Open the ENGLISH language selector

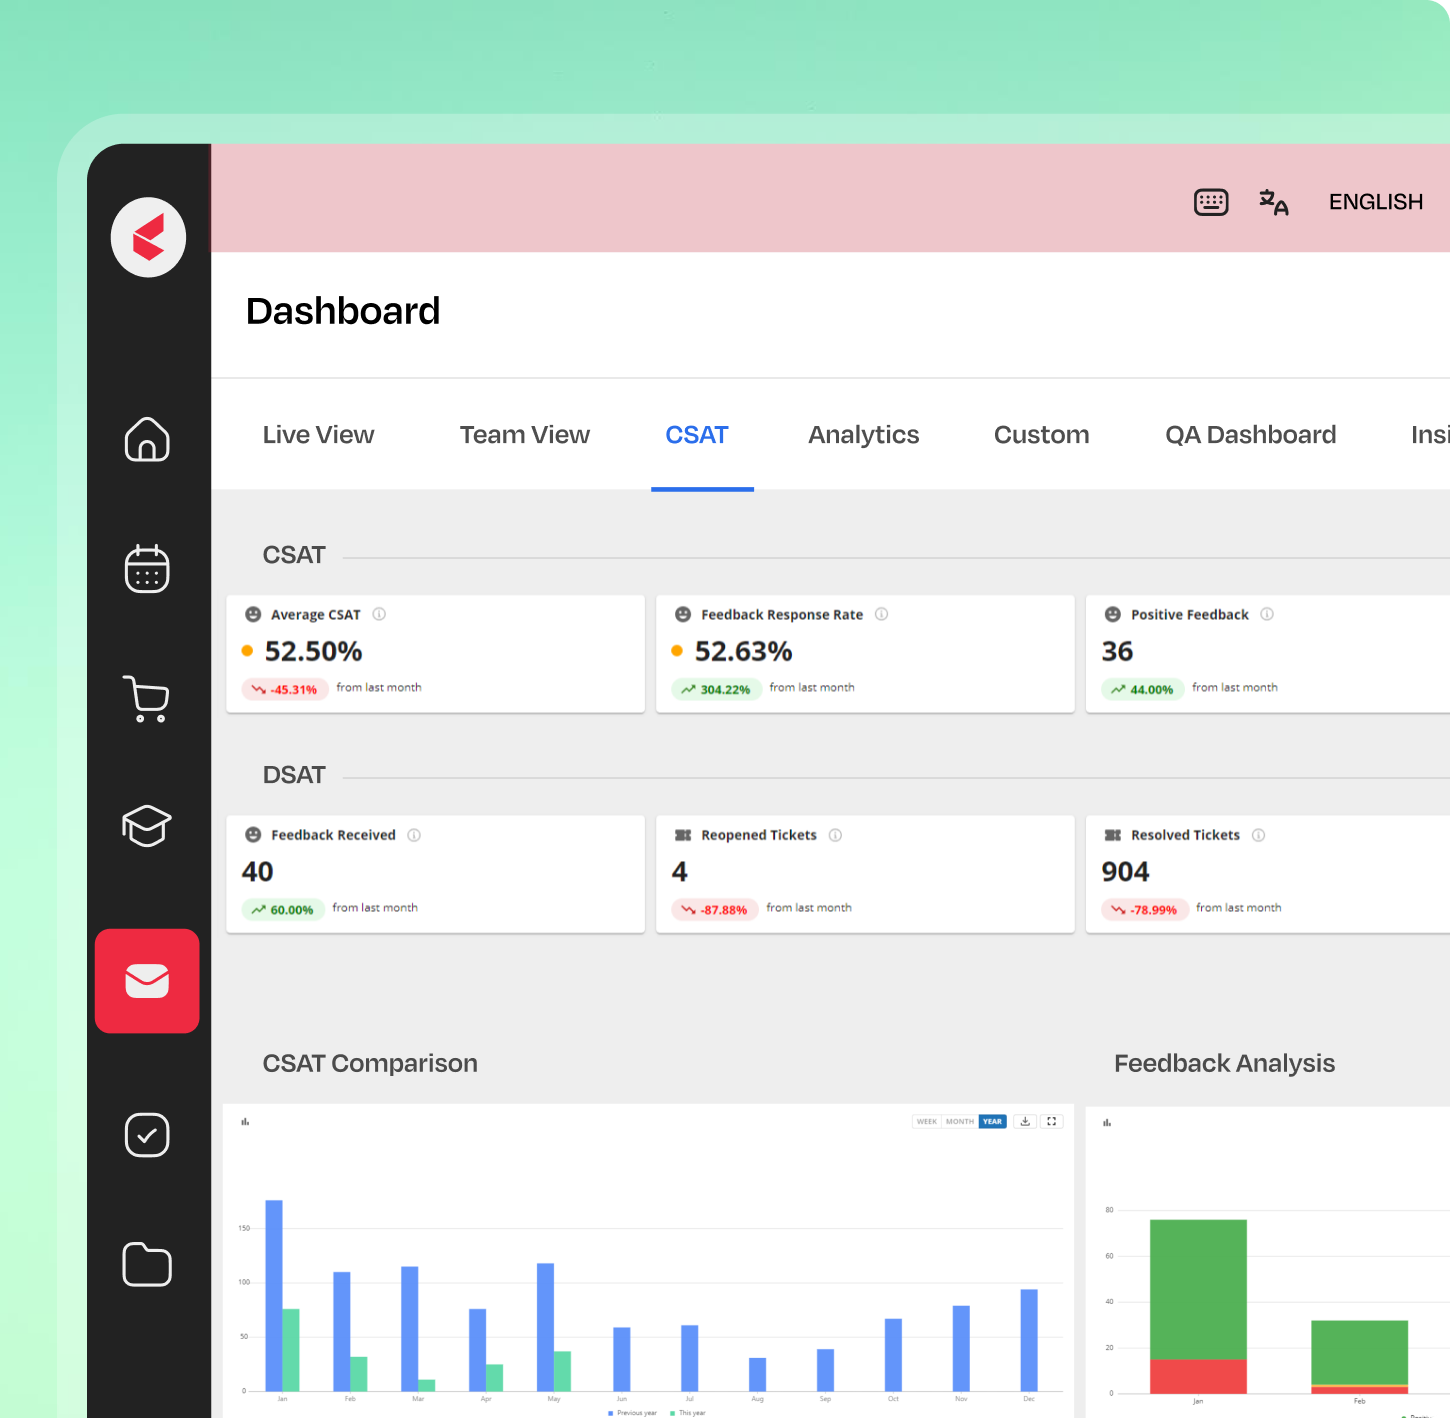pyautogui.click(x=1375, y=202)
